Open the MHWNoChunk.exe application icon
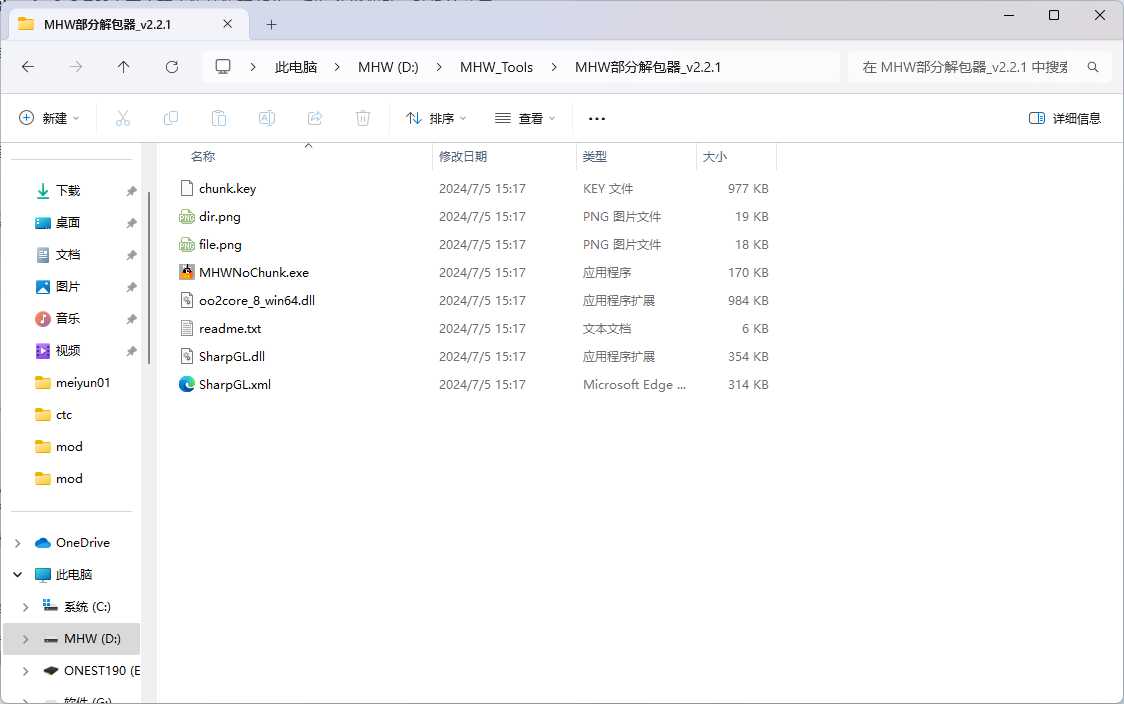 click(187, 272)
